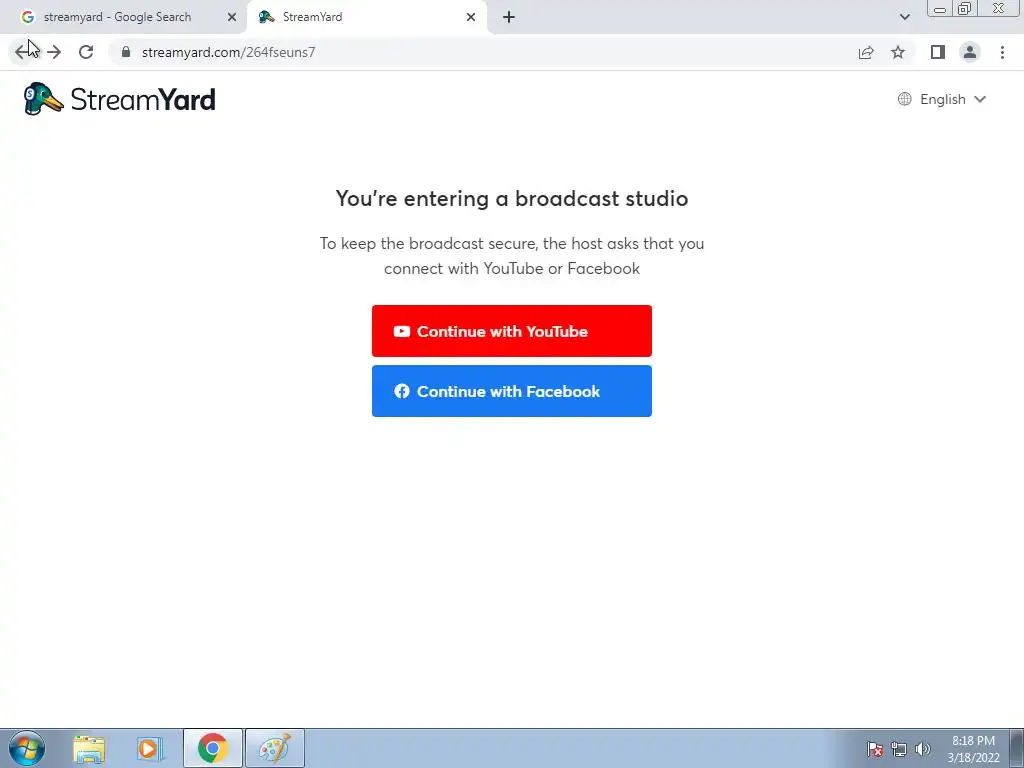Viewport: 1024px width, 768px height.
Task: Open the English language dropdown
Action: [x=942, y=99]
